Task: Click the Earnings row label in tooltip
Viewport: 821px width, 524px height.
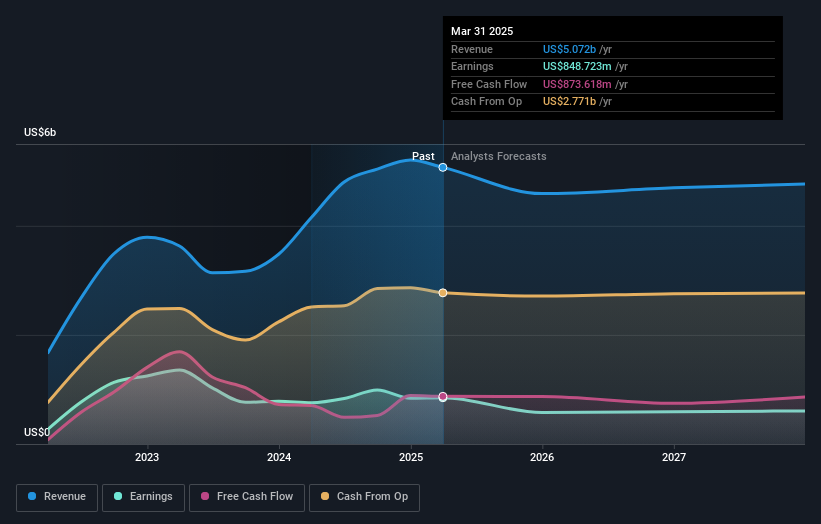Action: [472, 66]
